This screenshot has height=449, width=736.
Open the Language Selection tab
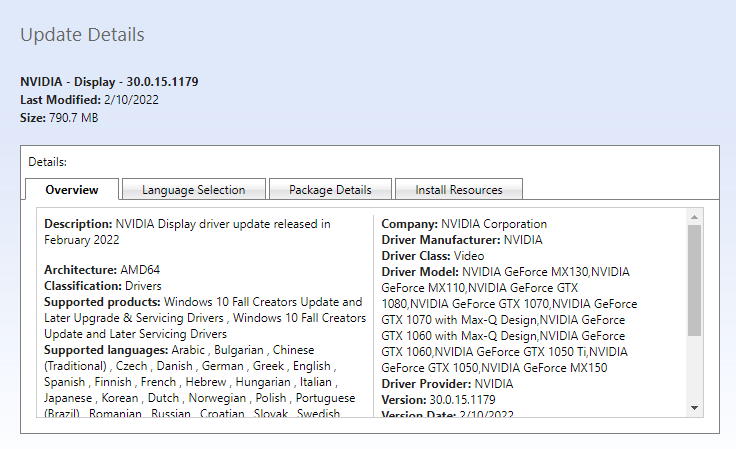point(194,190)
